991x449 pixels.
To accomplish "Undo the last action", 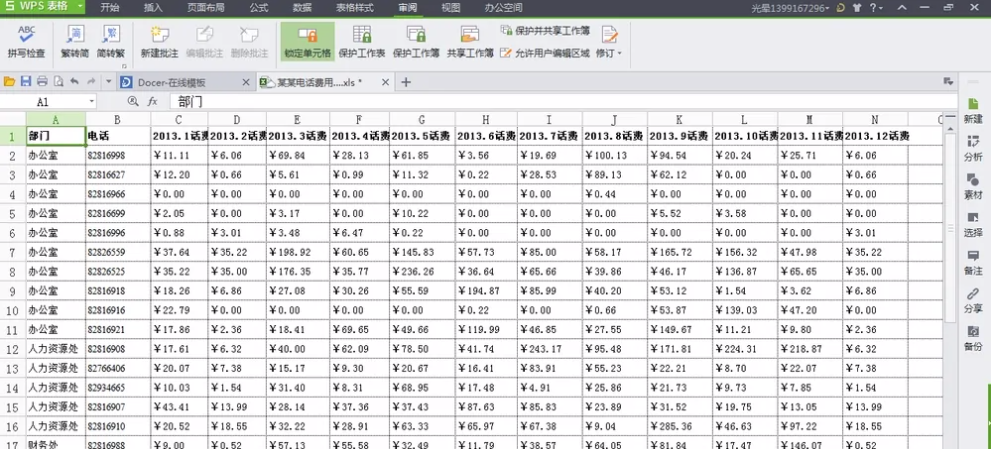I will tap(75, 82).
